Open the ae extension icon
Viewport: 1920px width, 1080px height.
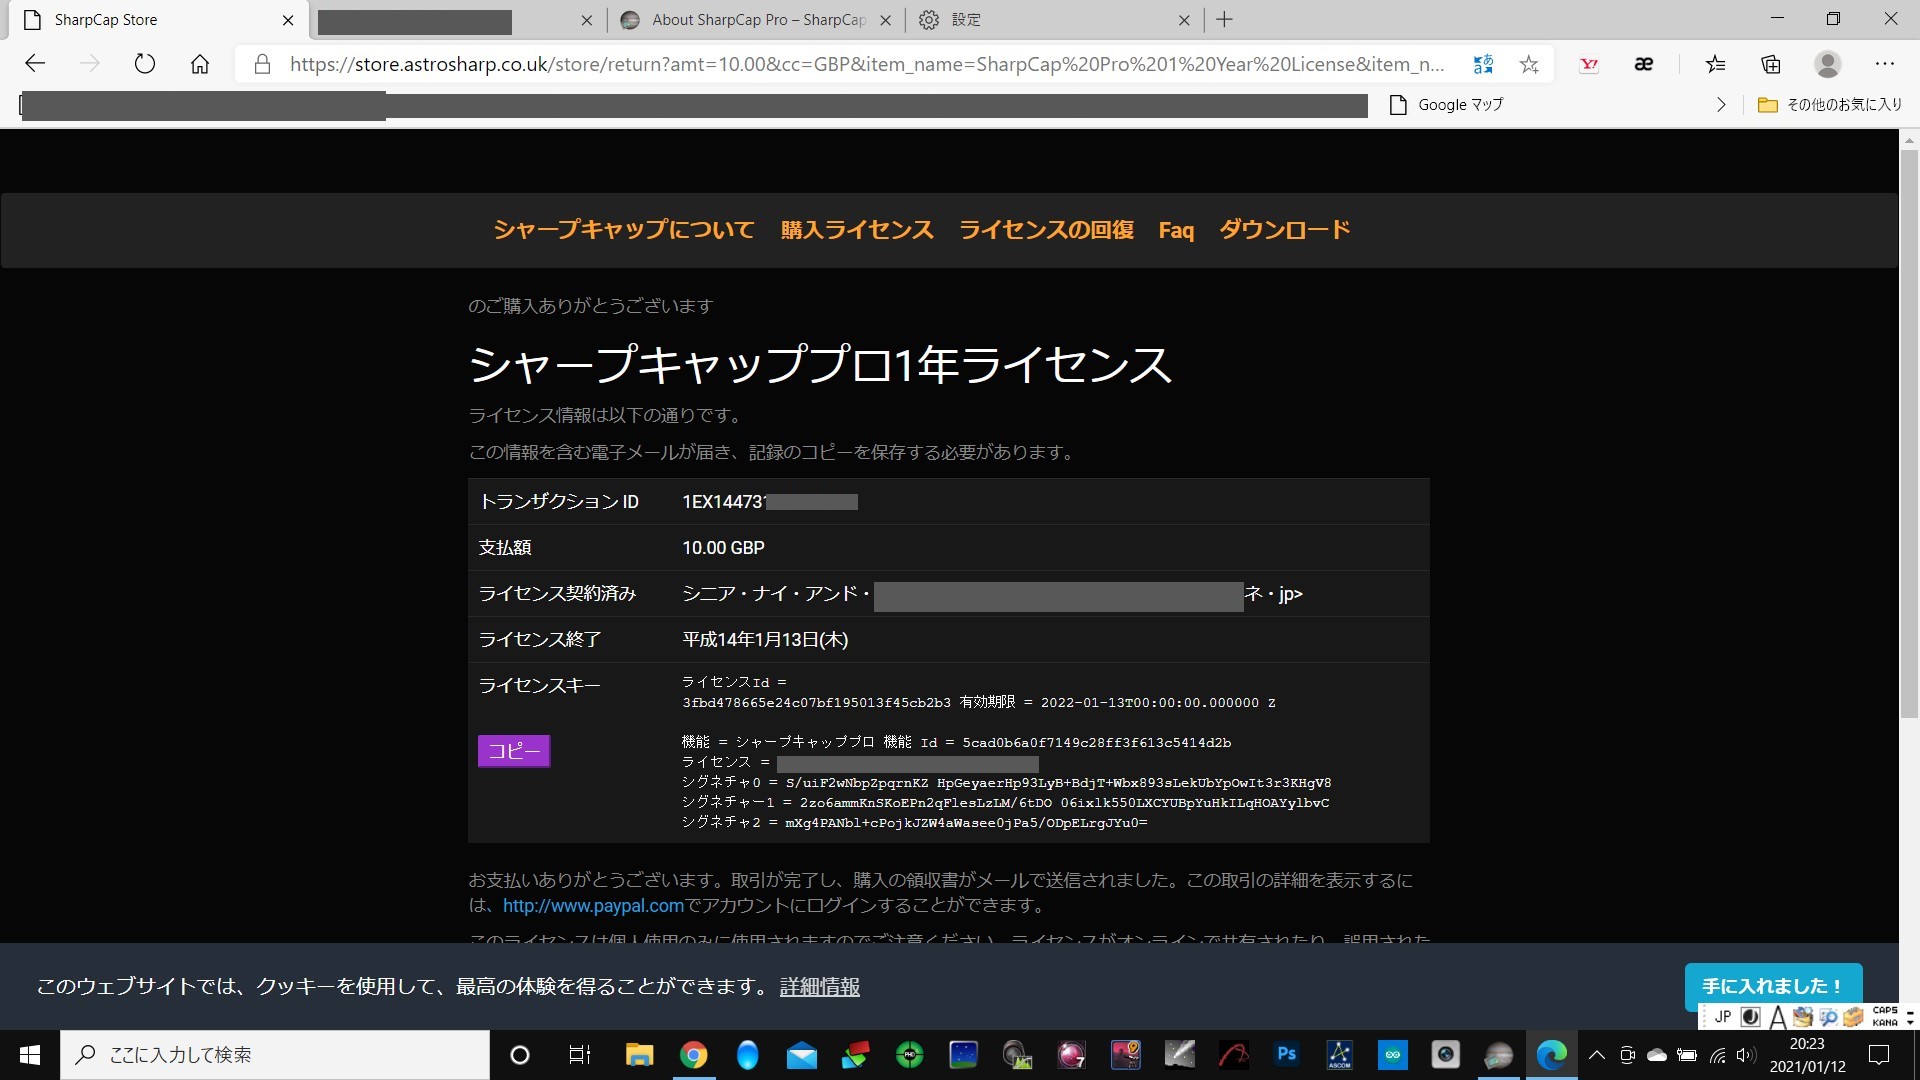tap(1643, 64)
